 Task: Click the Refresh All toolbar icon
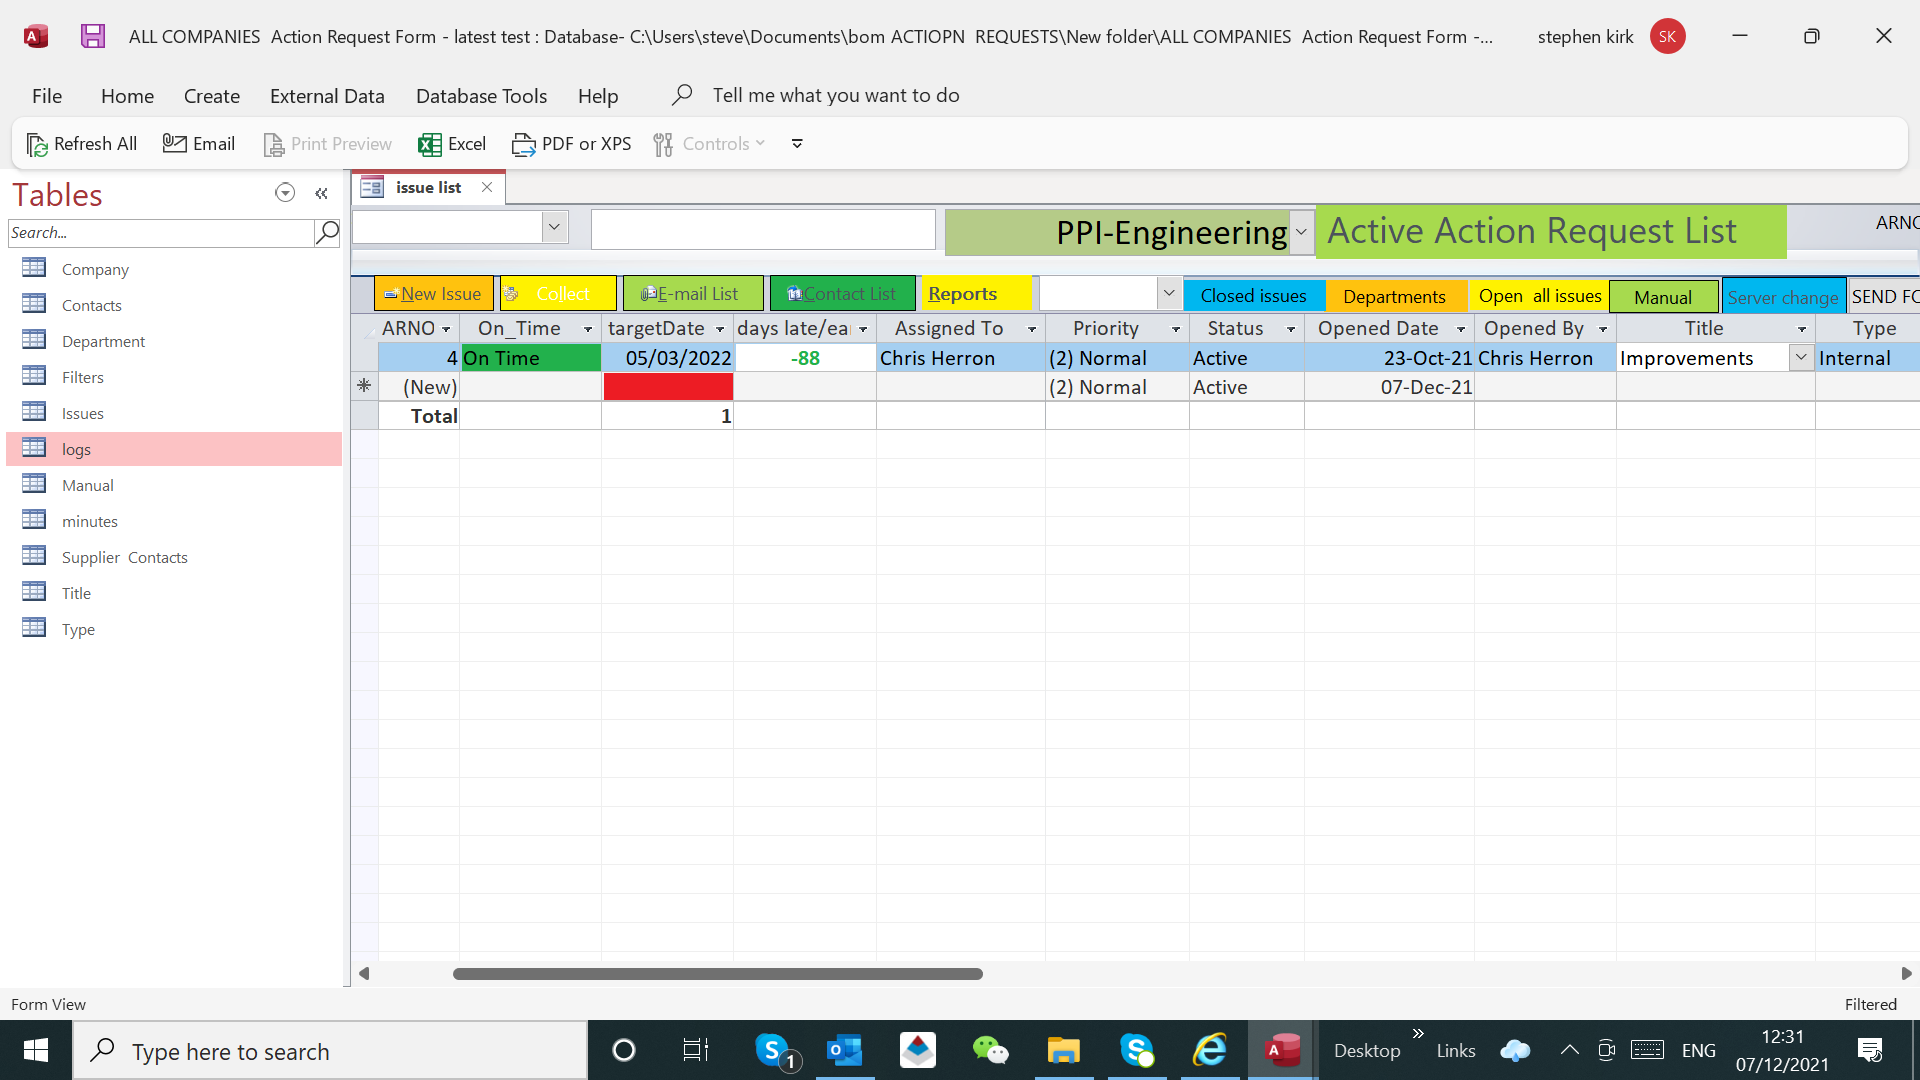(x=37, y=144)
